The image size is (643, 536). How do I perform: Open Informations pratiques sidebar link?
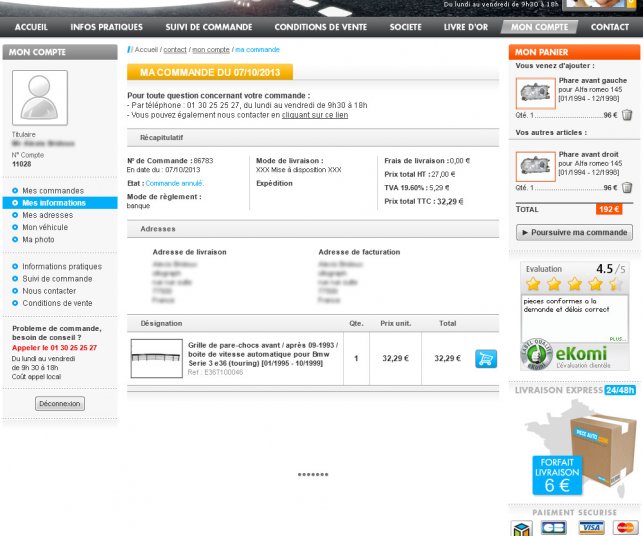coord(62,267)
